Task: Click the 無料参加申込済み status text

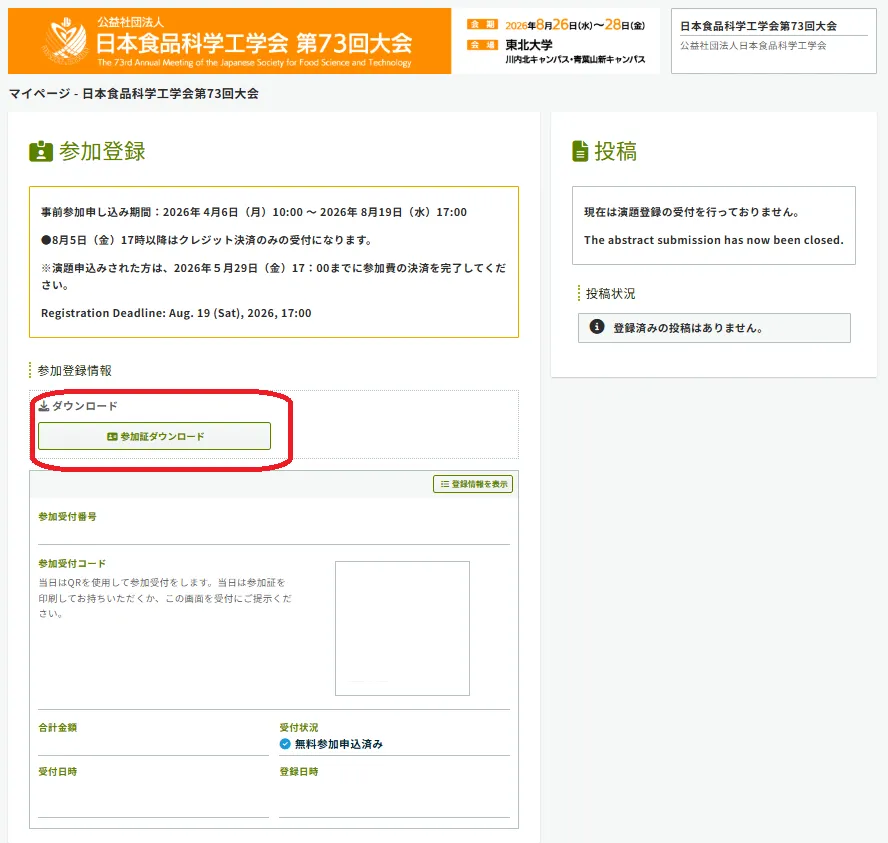Action: (339, 744)
